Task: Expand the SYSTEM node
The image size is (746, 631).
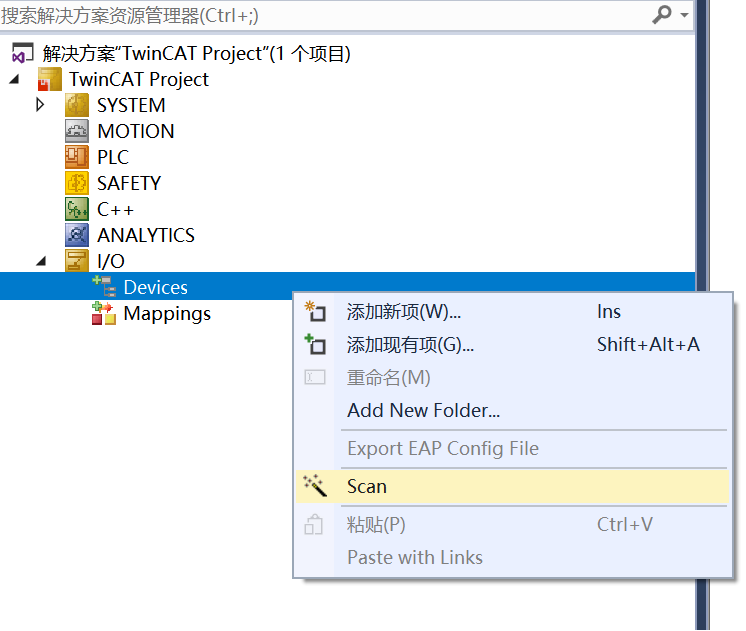Action: [x=40, y=105]
